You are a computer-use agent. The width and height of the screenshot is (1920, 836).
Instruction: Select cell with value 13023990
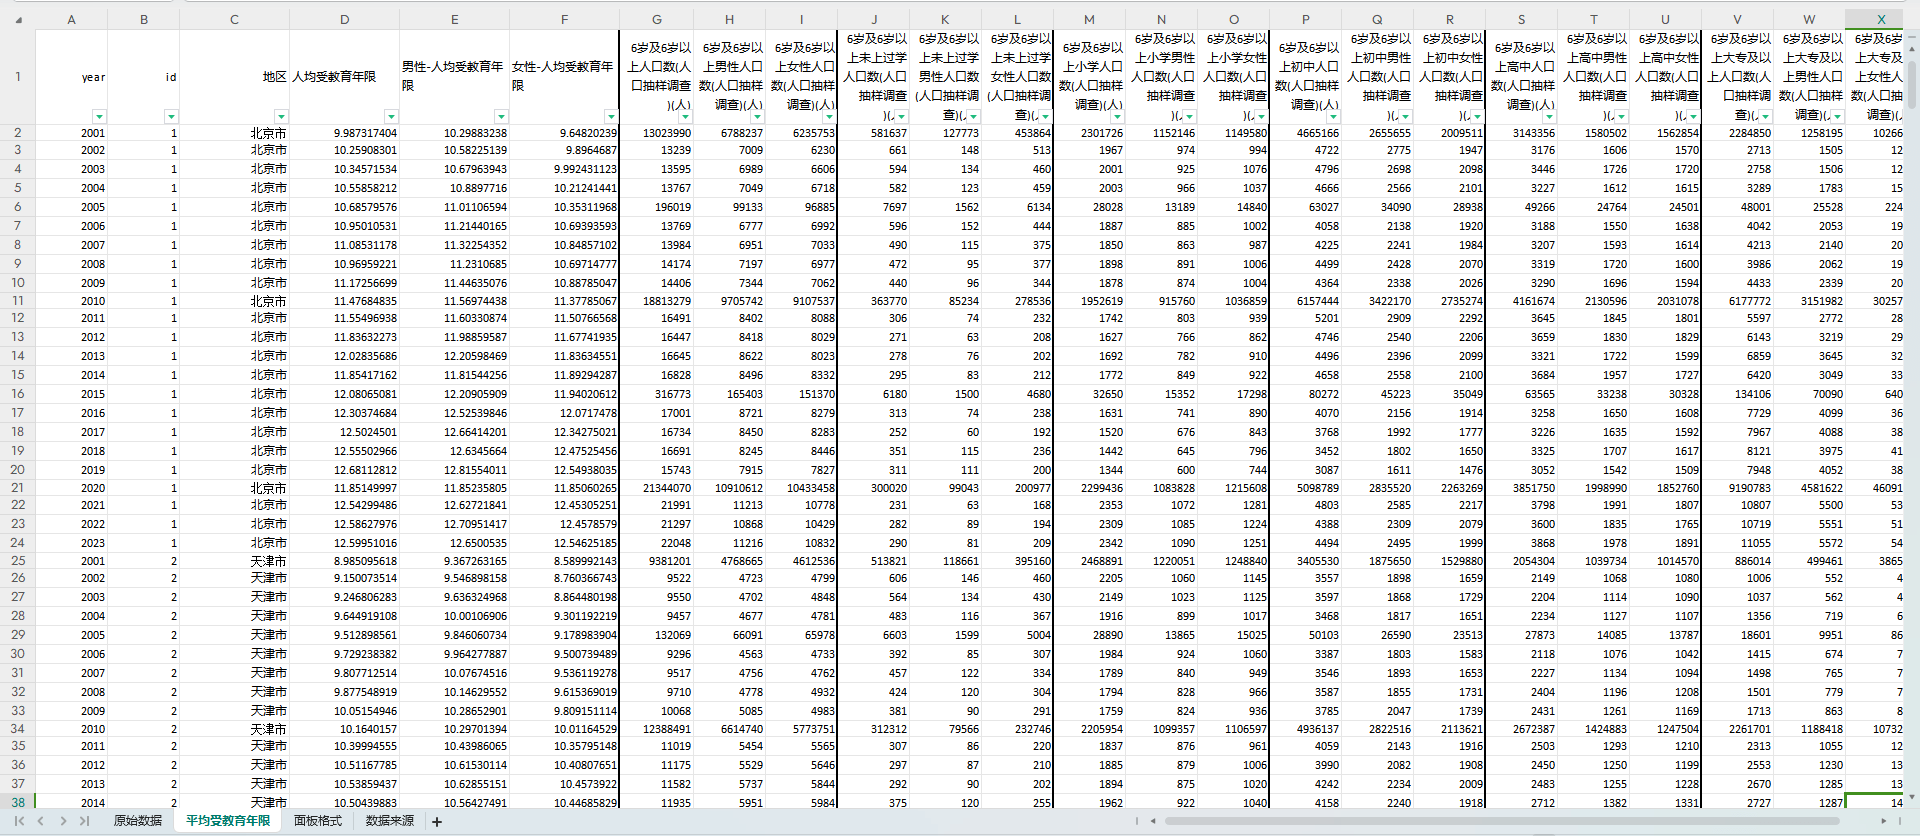[x=656, y=133]
